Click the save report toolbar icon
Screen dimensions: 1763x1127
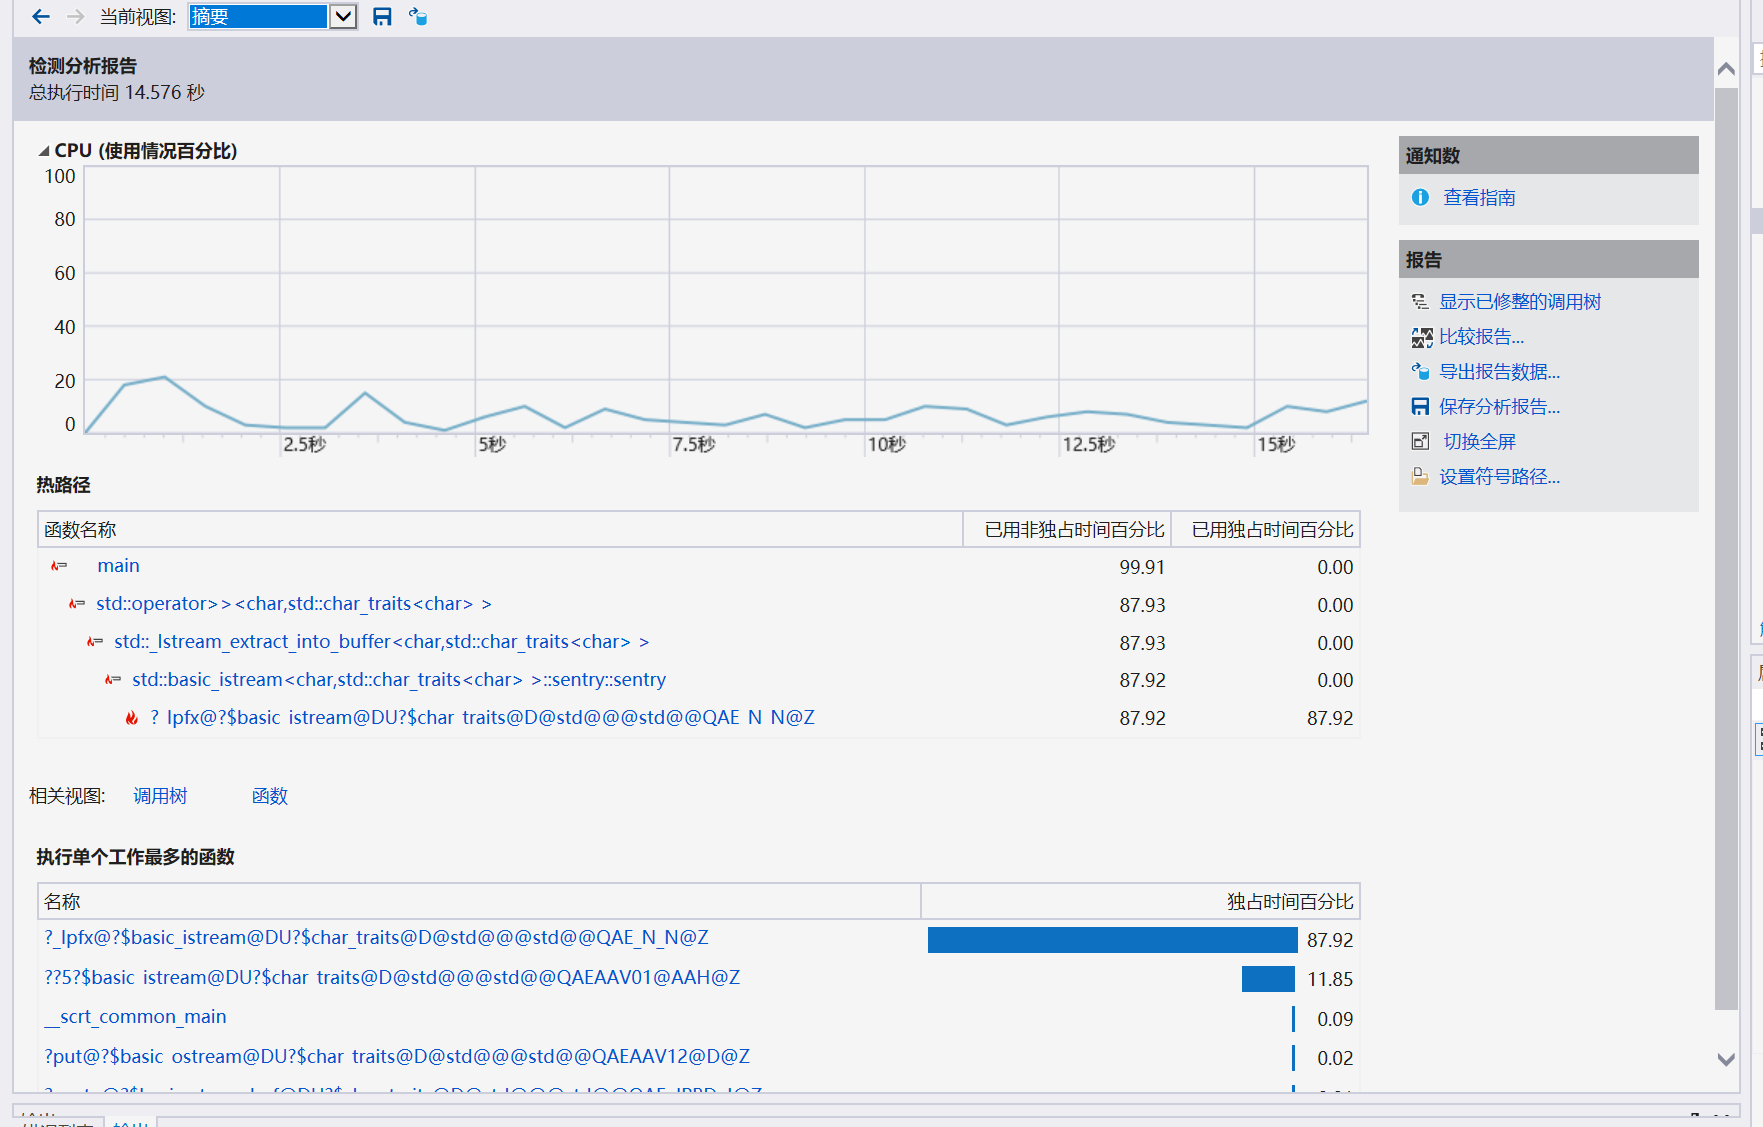pos(382,17)
